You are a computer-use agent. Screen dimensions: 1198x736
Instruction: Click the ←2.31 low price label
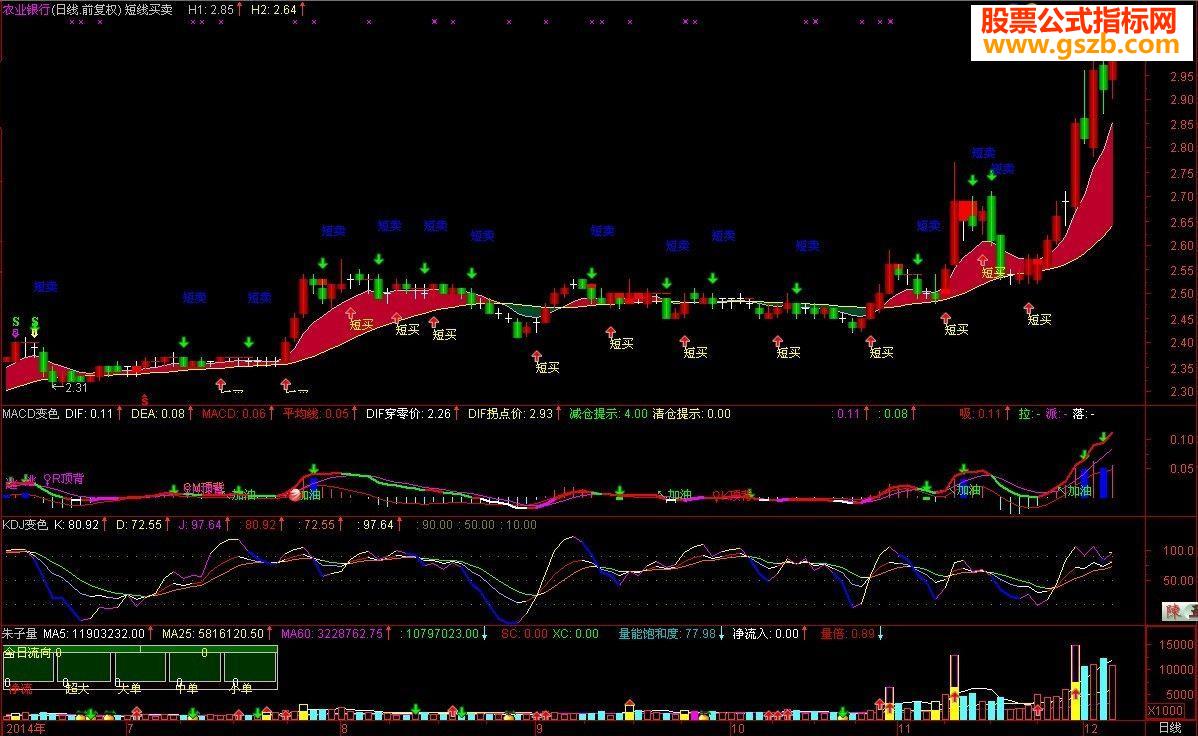(x=70, y=387)
